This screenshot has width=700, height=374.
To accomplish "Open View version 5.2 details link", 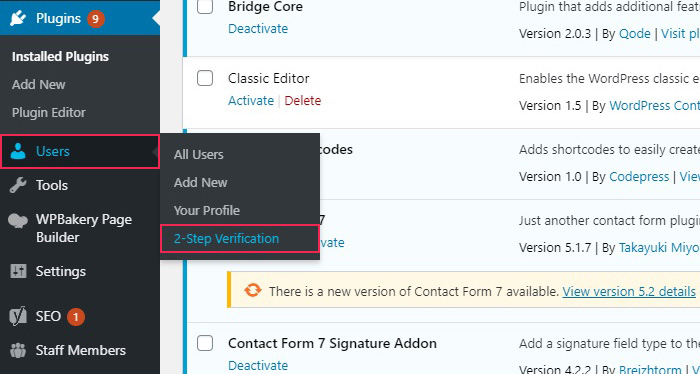I will click(x=629, y=291).
